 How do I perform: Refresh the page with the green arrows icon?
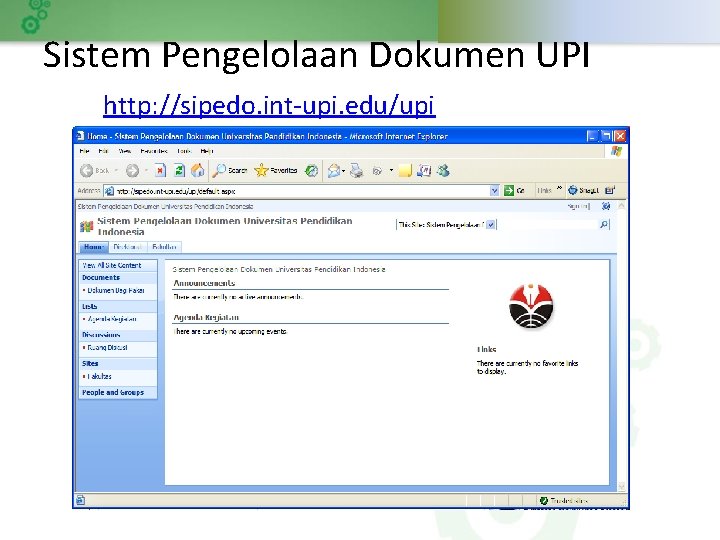[x=180, y=171]
